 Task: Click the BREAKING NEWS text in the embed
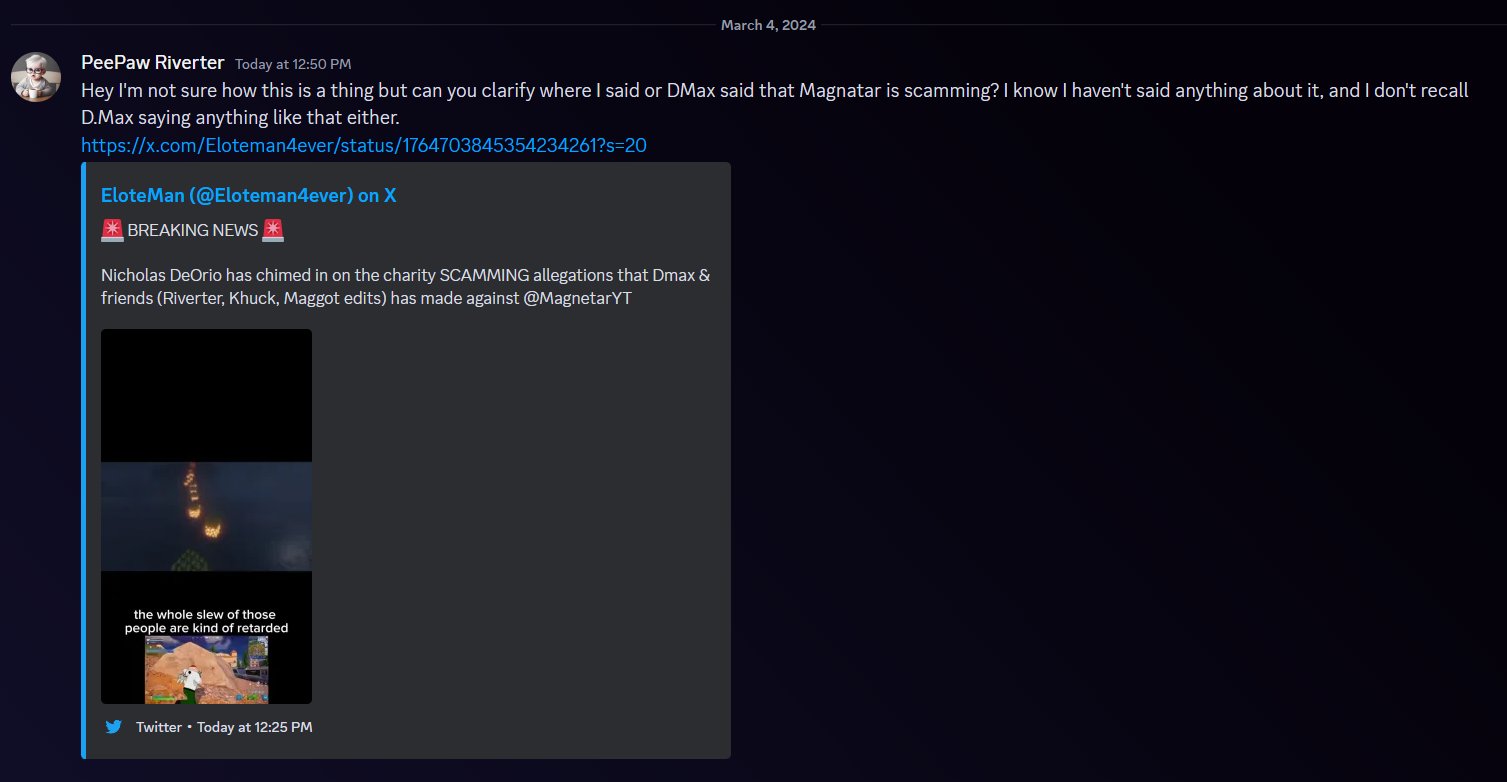[x=193, y=230]
